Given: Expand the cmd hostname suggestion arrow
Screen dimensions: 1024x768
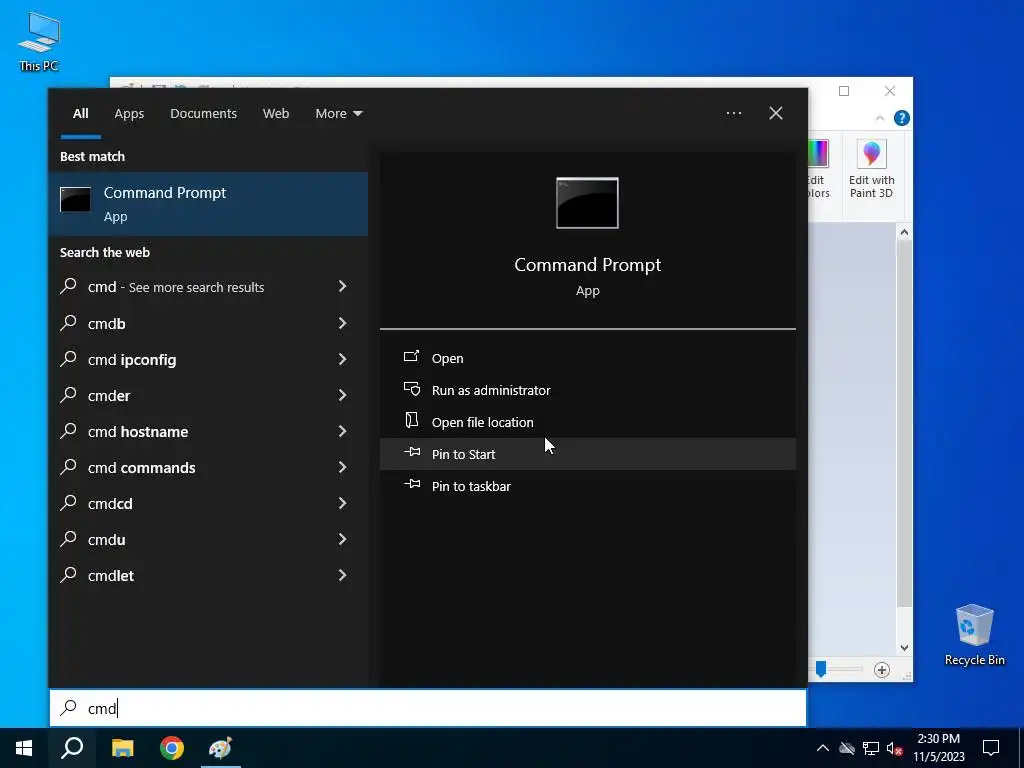Looking at the screenshot, I should click(x=342, y=431).
